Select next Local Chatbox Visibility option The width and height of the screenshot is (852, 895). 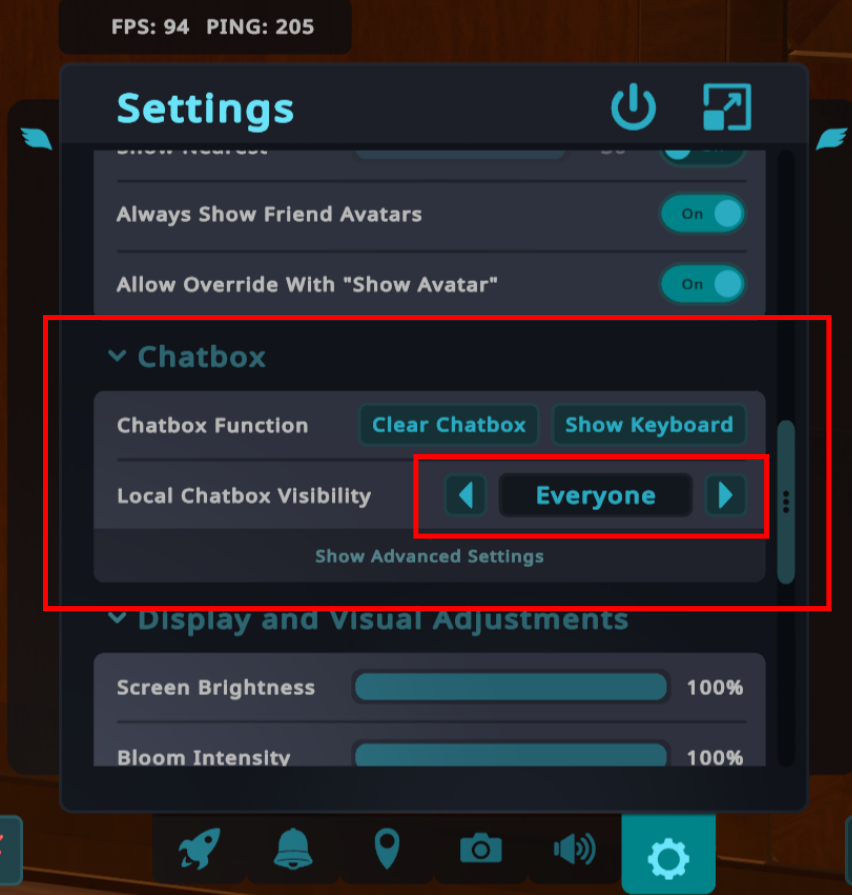click(725, 495)
